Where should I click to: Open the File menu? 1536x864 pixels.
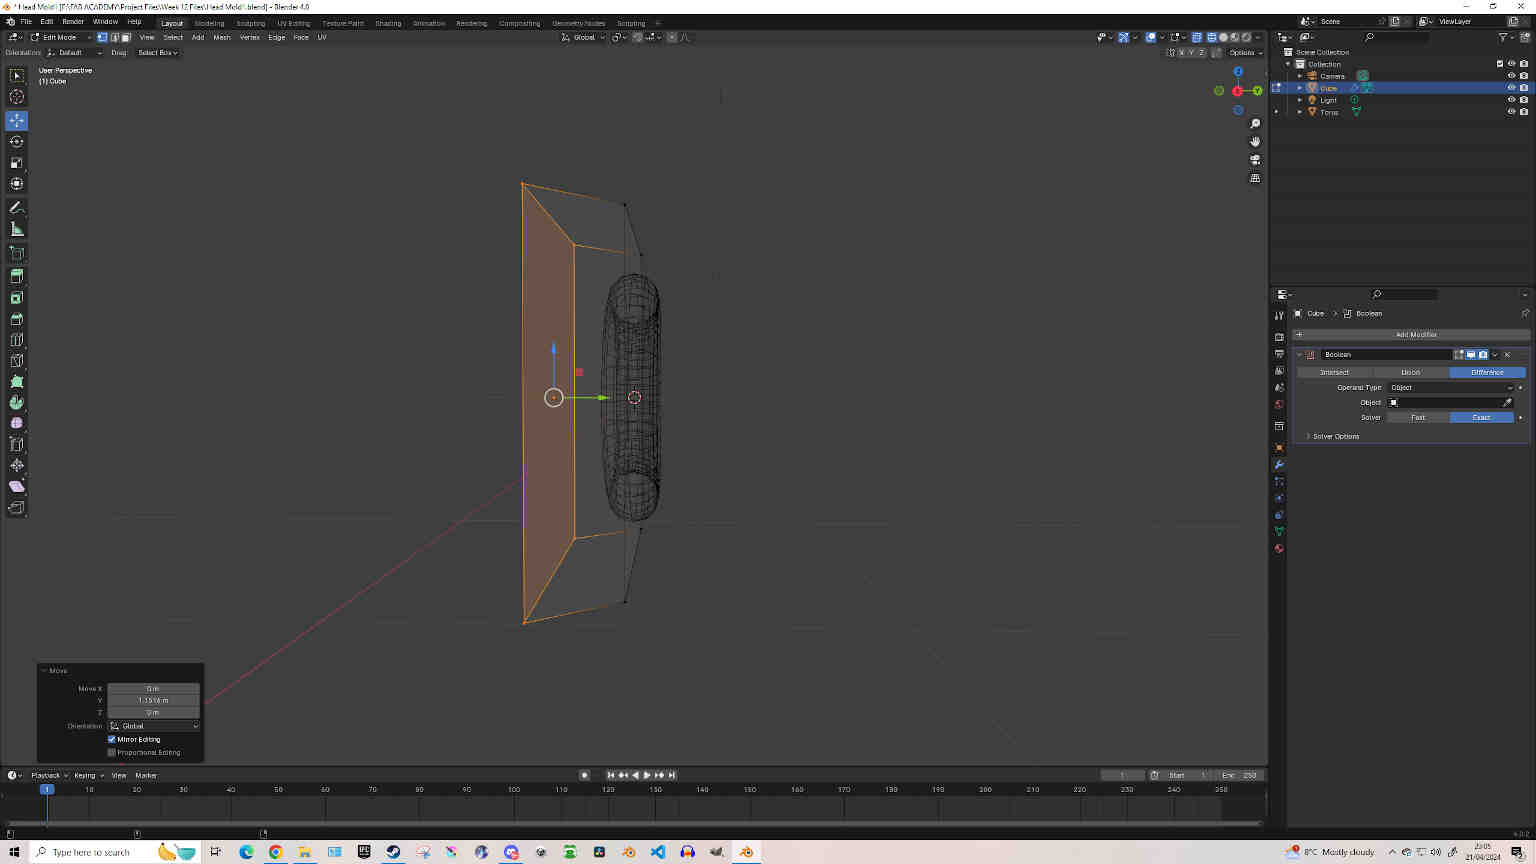26,22
